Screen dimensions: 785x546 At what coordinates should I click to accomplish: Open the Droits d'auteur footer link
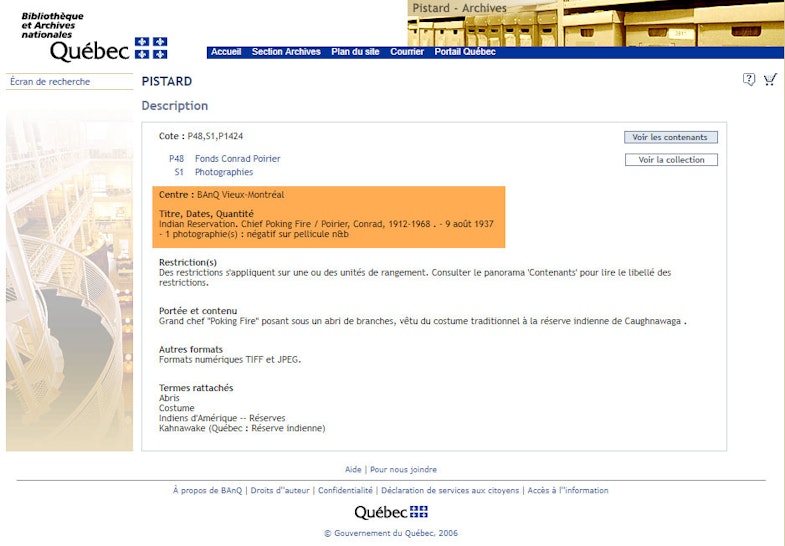point(280,490)
